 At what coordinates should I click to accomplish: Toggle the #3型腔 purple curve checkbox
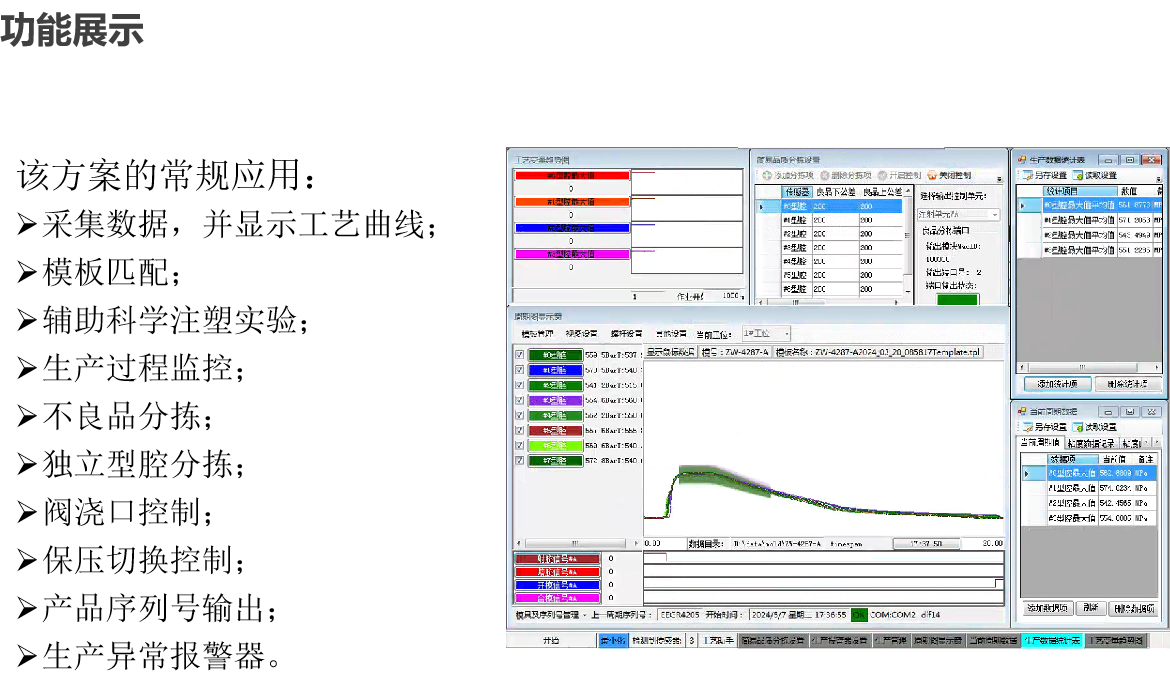tap(519, 400)
